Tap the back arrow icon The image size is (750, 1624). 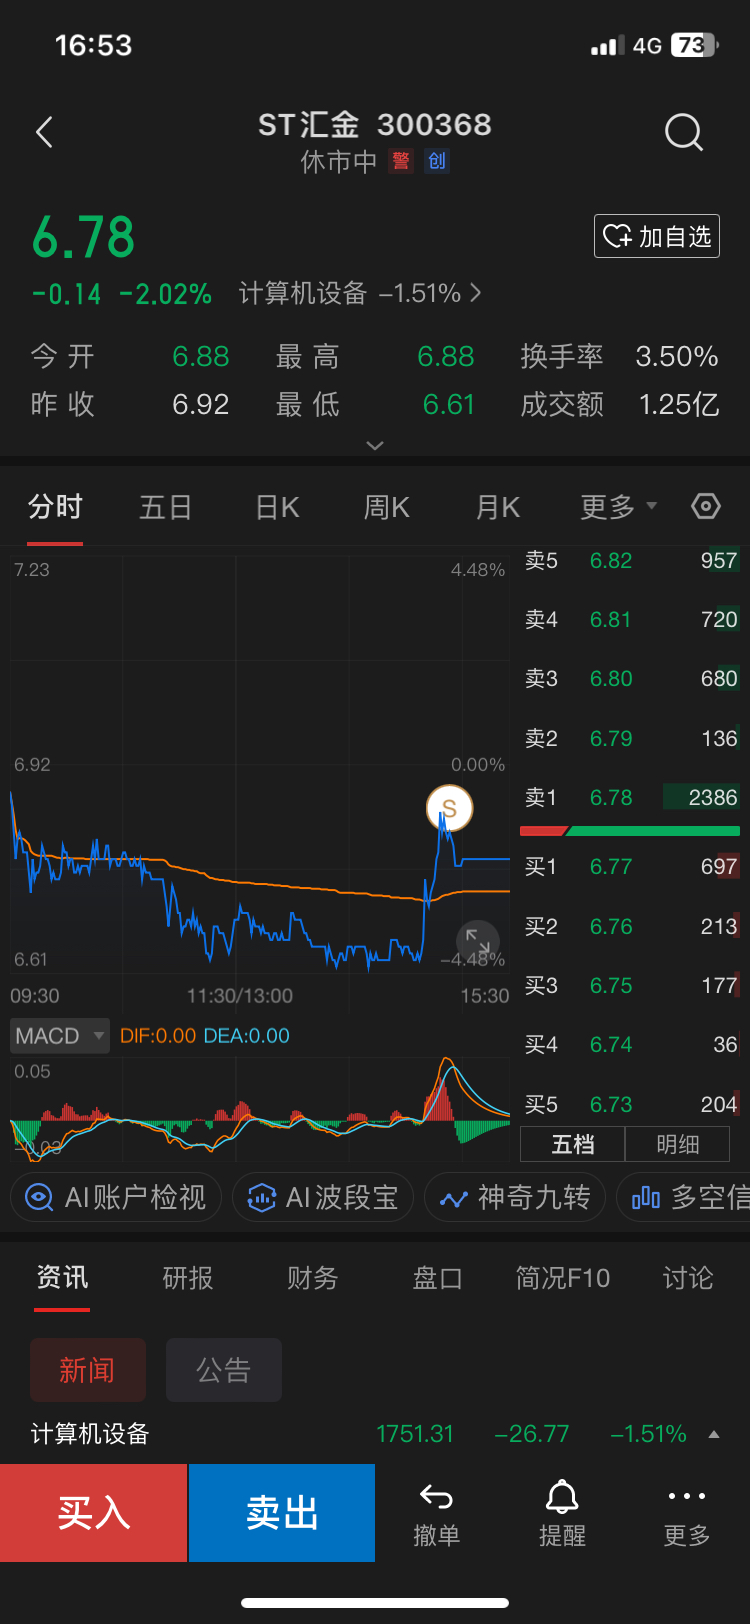[x=44, y=132]
